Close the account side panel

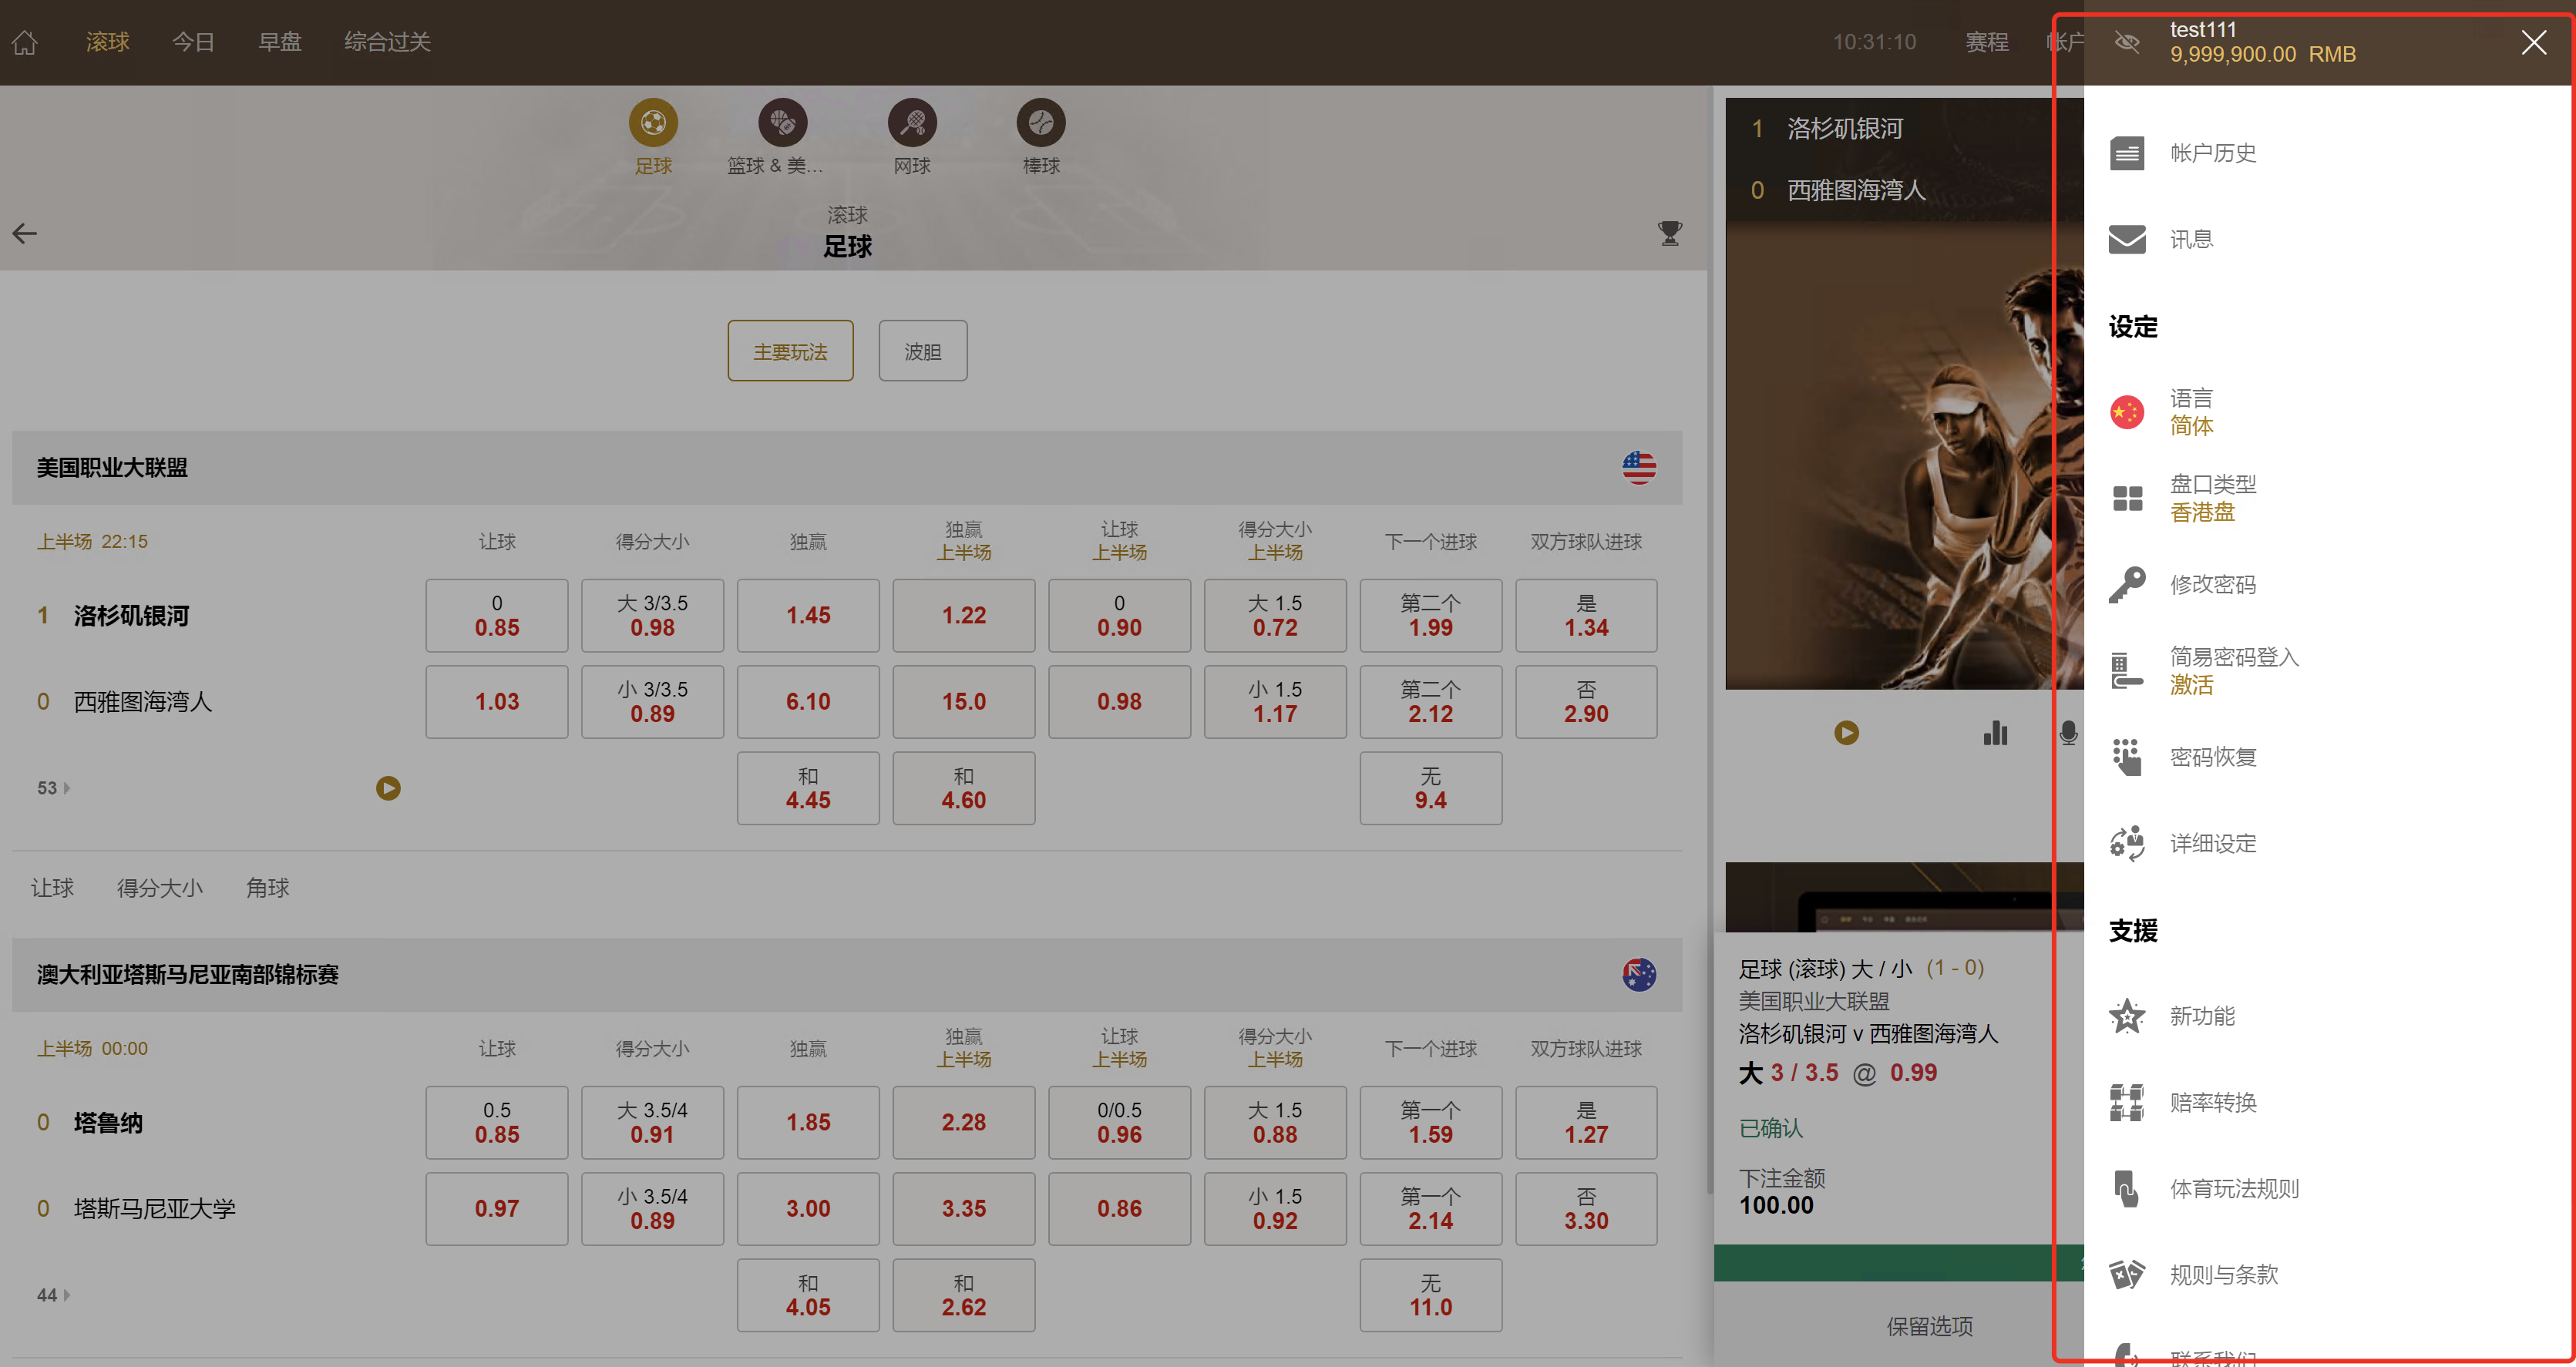click(x=2533, y=42)
